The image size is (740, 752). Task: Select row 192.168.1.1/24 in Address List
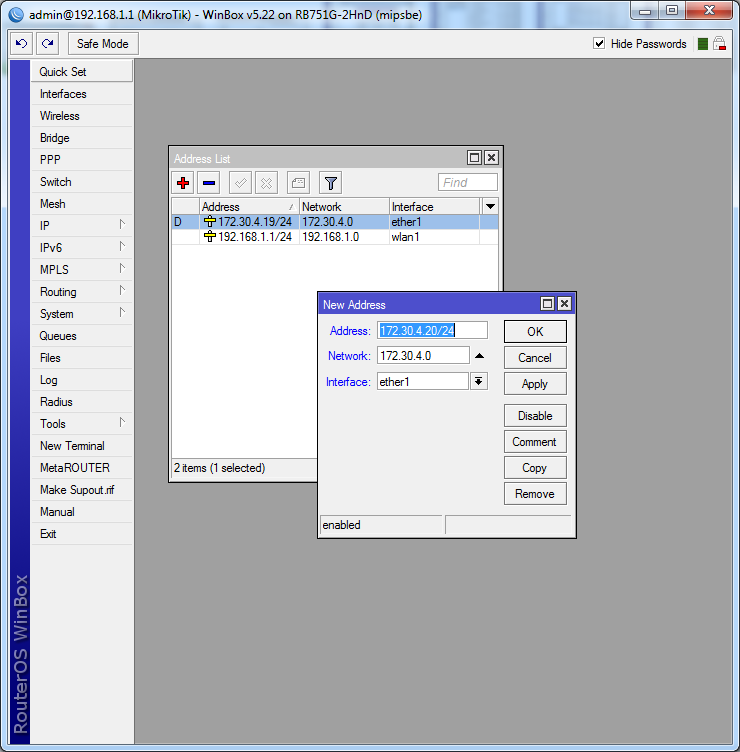335,237
